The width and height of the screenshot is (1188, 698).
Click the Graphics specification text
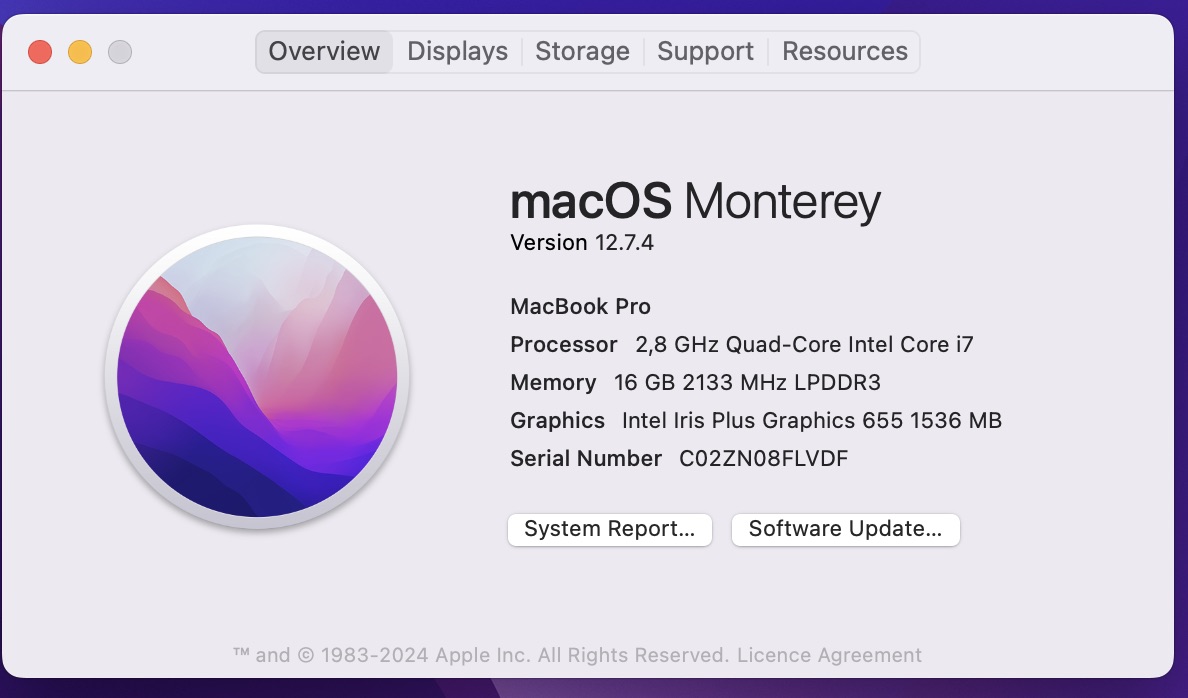click(754, 420)
